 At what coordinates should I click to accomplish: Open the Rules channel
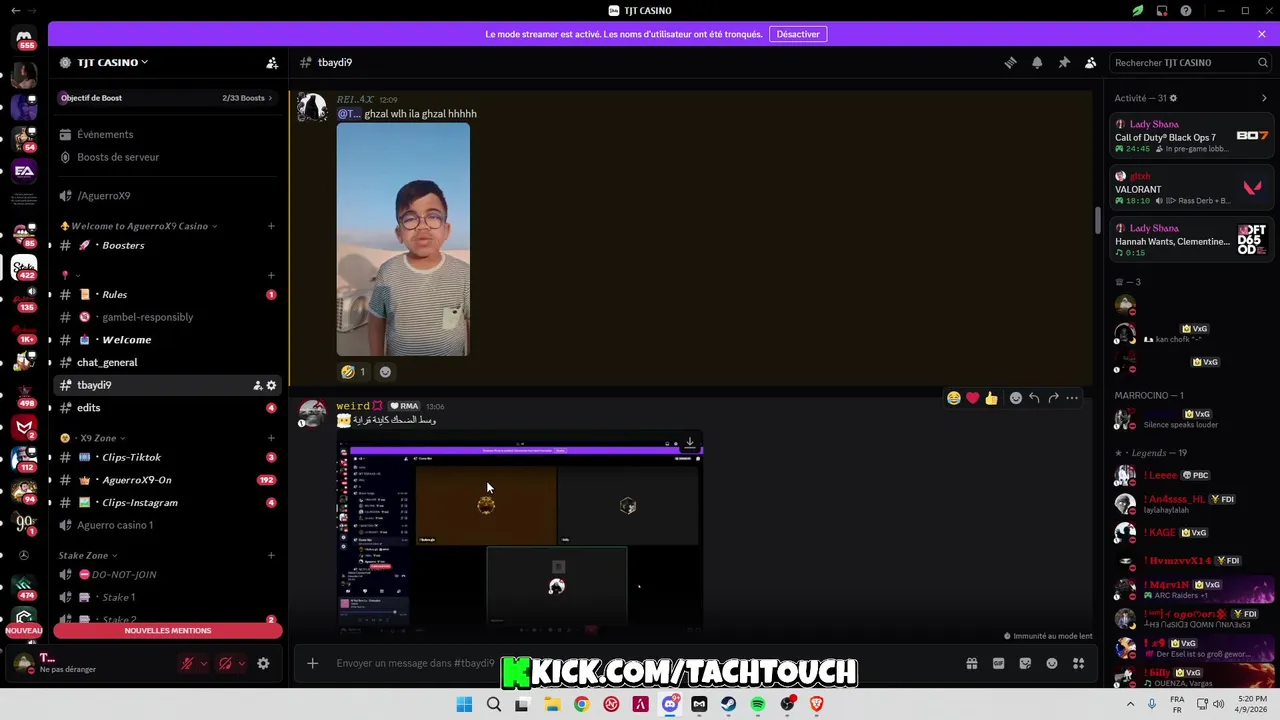point(168,295)
